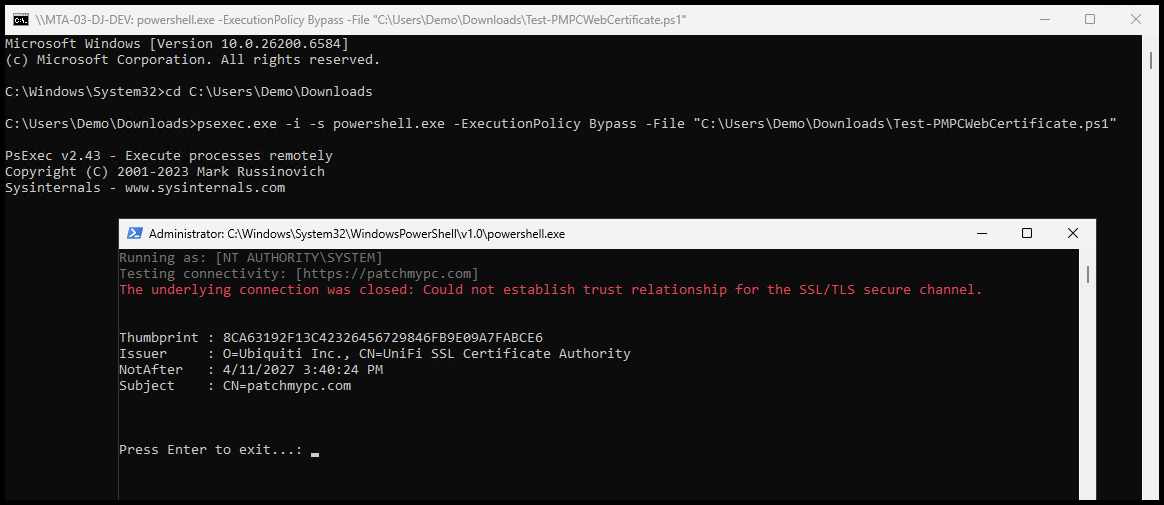
Task: Minimize the MTA-03-DJ-DEV command prompt window
Action: [1043, 20]
